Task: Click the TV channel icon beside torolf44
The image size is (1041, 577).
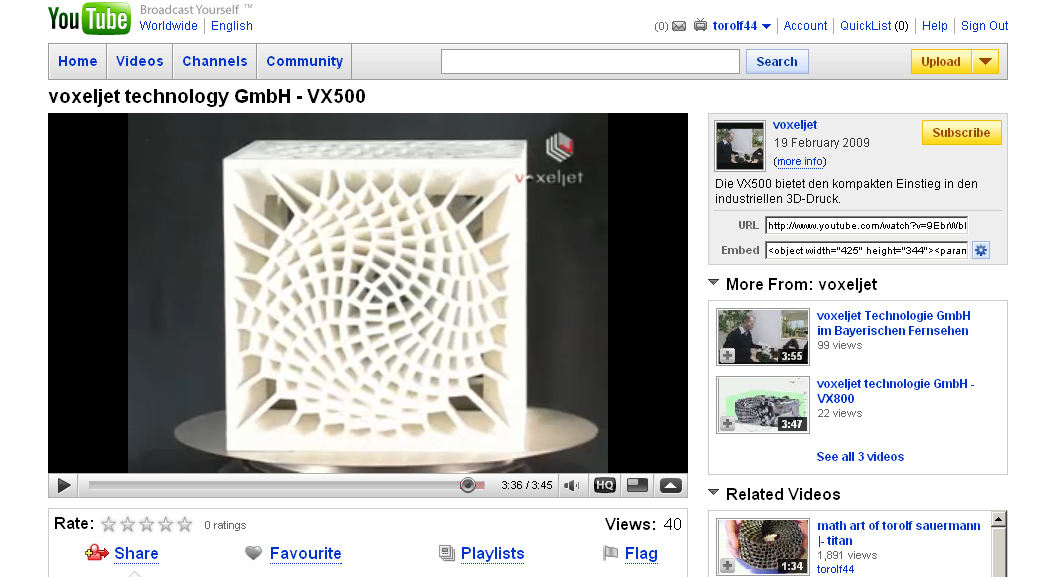Action: tap(700, 25)
